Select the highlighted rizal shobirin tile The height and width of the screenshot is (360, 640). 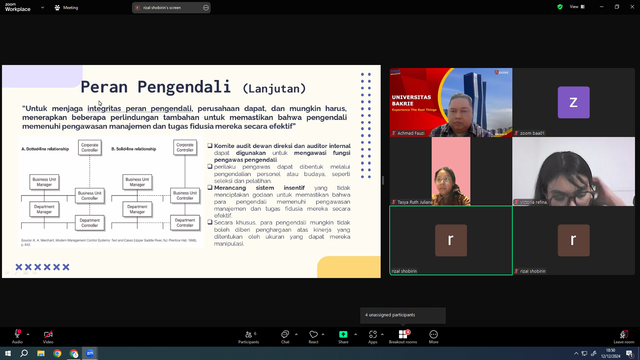pos(451,240)
